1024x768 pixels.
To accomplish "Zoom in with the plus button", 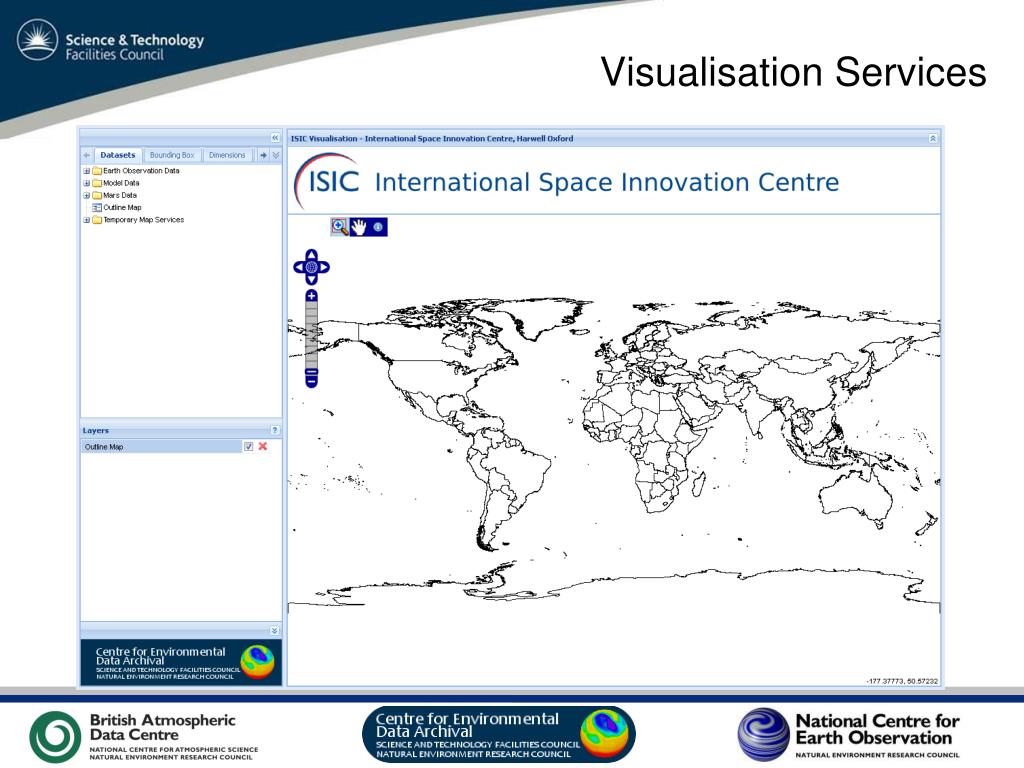I will (312, 296).
